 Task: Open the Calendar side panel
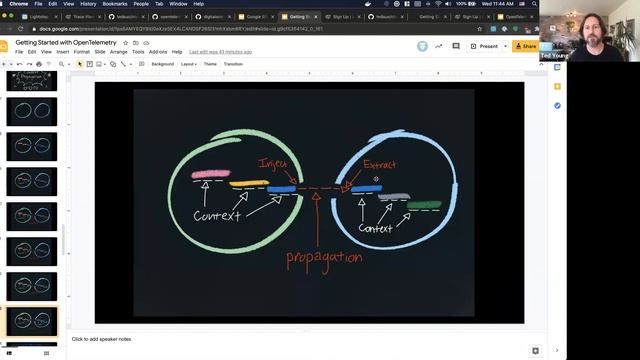click(x=557, y=67)
